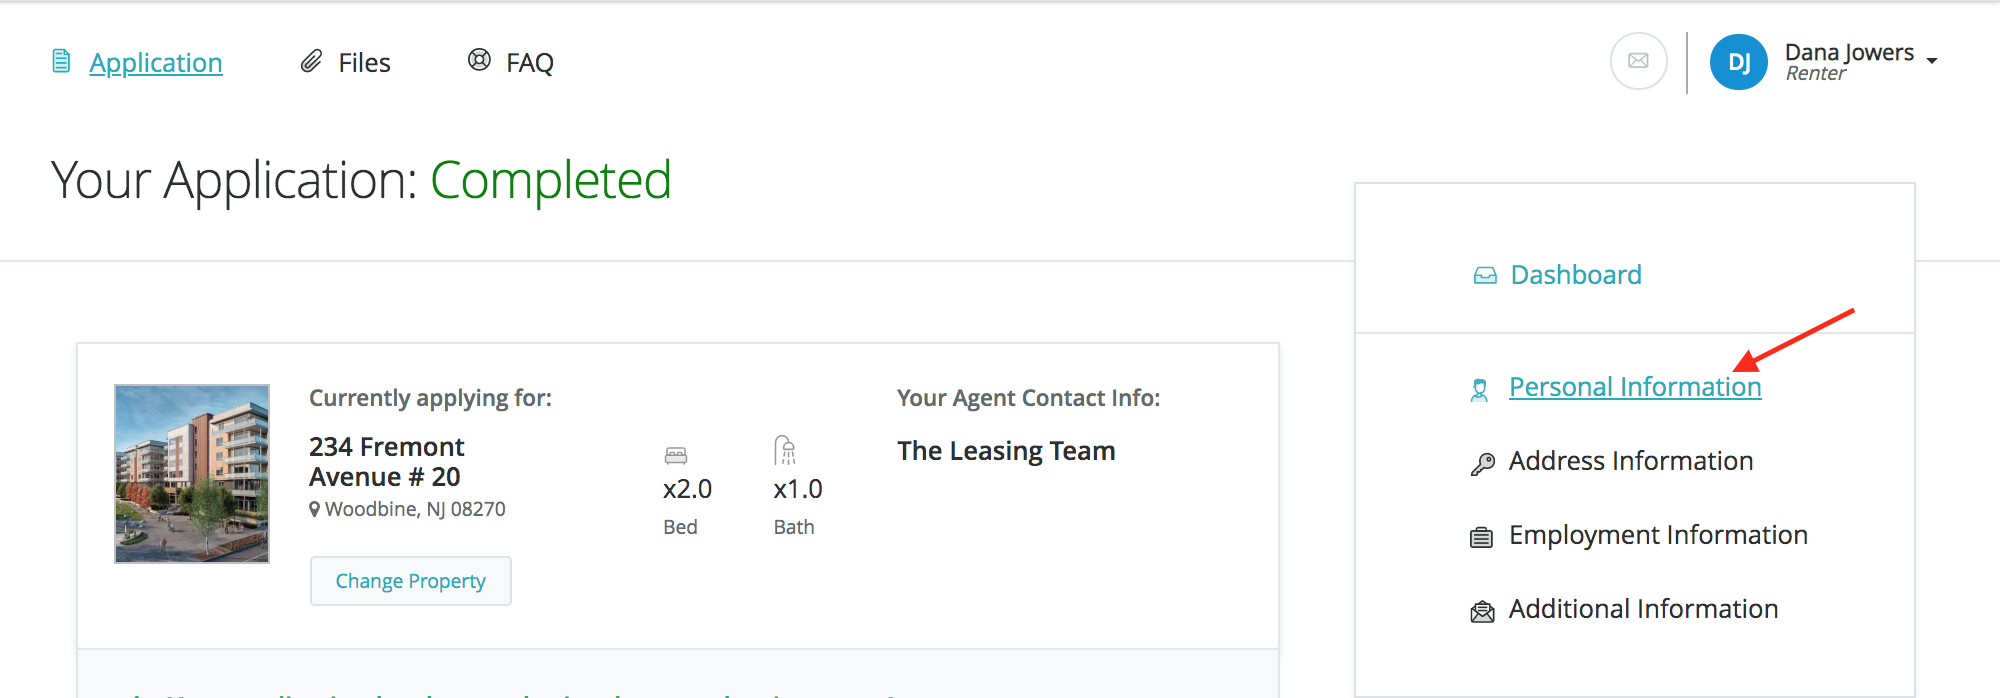2000x698 pixels.
Task: Click the DJ user avatar
Action: 1739,62
